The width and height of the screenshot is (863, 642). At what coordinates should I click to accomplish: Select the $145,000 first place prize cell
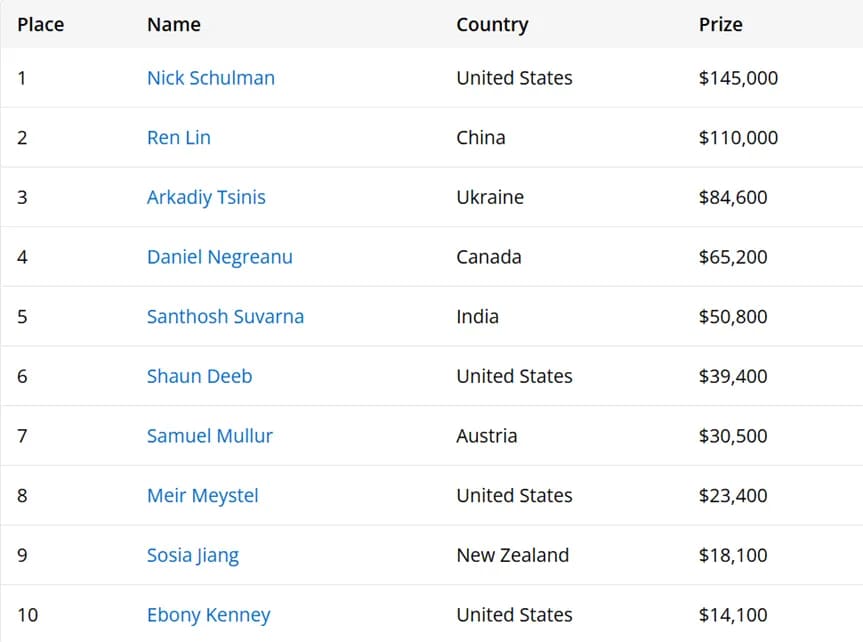coord(738,78)
